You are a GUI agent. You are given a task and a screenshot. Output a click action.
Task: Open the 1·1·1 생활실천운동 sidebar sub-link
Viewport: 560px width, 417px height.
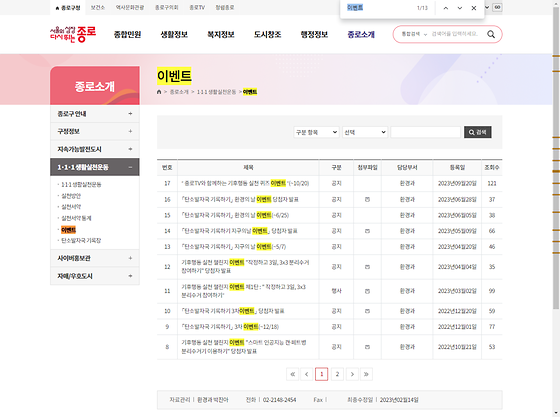81,185
